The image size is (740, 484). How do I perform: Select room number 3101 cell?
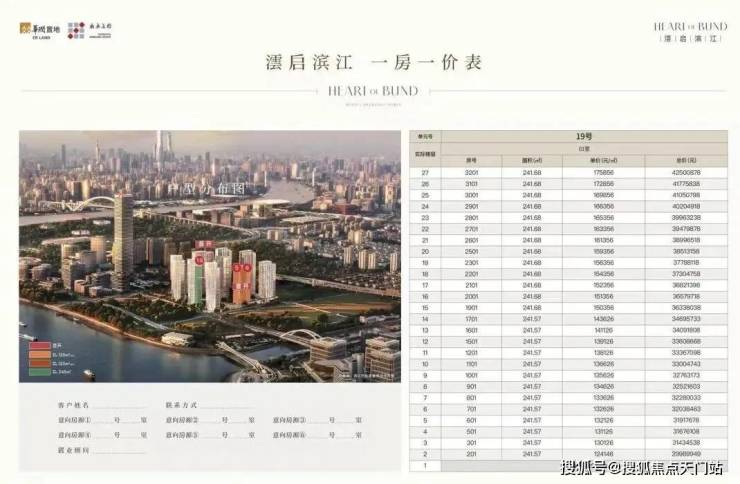(x=471, y=184)
